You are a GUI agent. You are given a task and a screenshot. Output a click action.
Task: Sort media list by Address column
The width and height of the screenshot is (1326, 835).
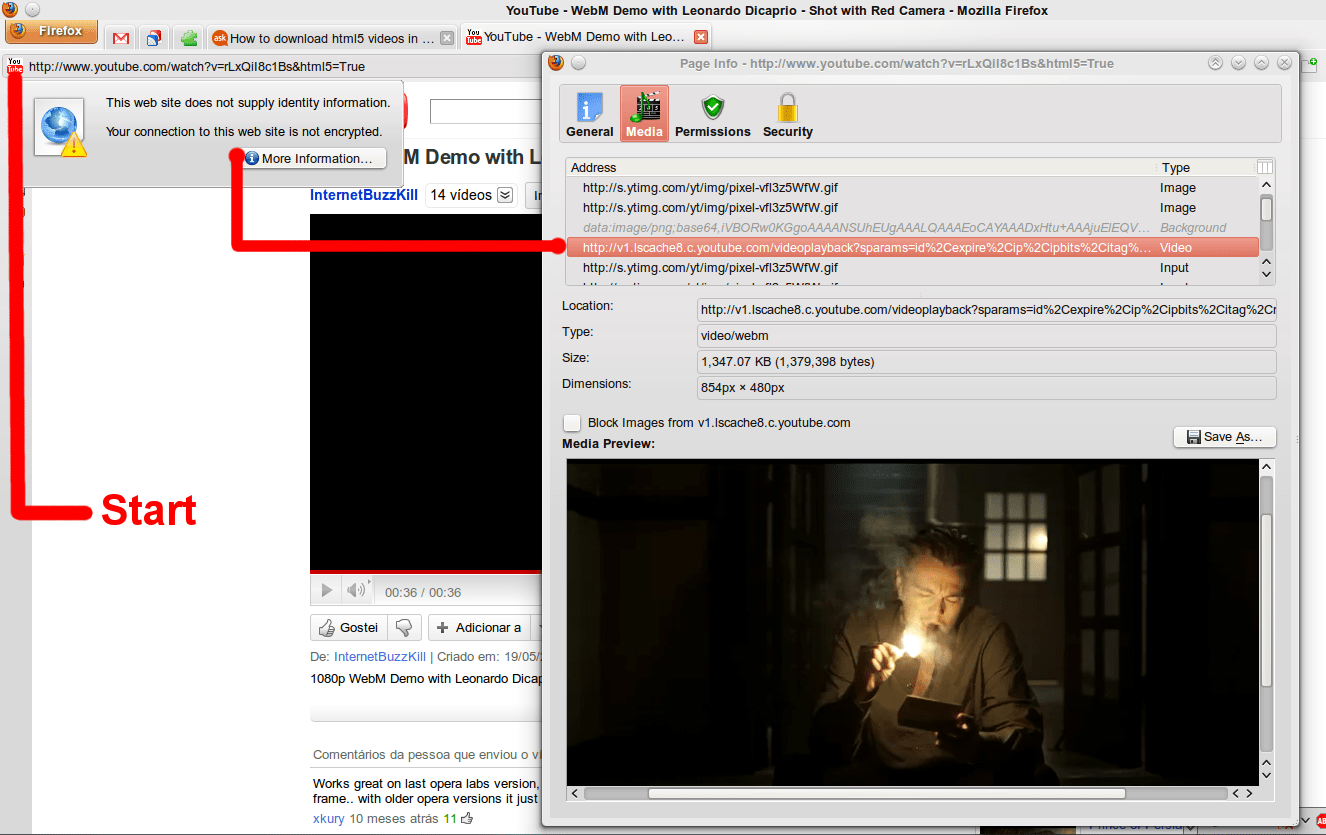pos(861,168)
